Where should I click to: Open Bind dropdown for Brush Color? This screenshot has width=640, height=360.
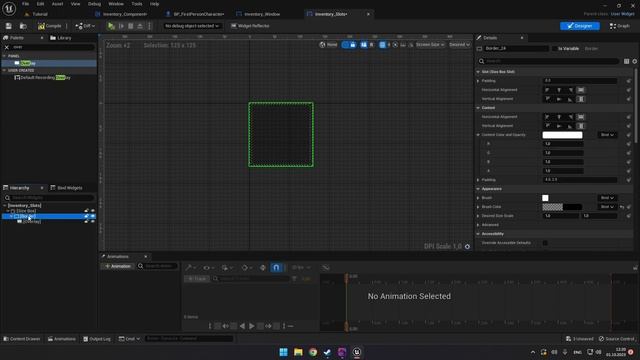coord(607,207)
